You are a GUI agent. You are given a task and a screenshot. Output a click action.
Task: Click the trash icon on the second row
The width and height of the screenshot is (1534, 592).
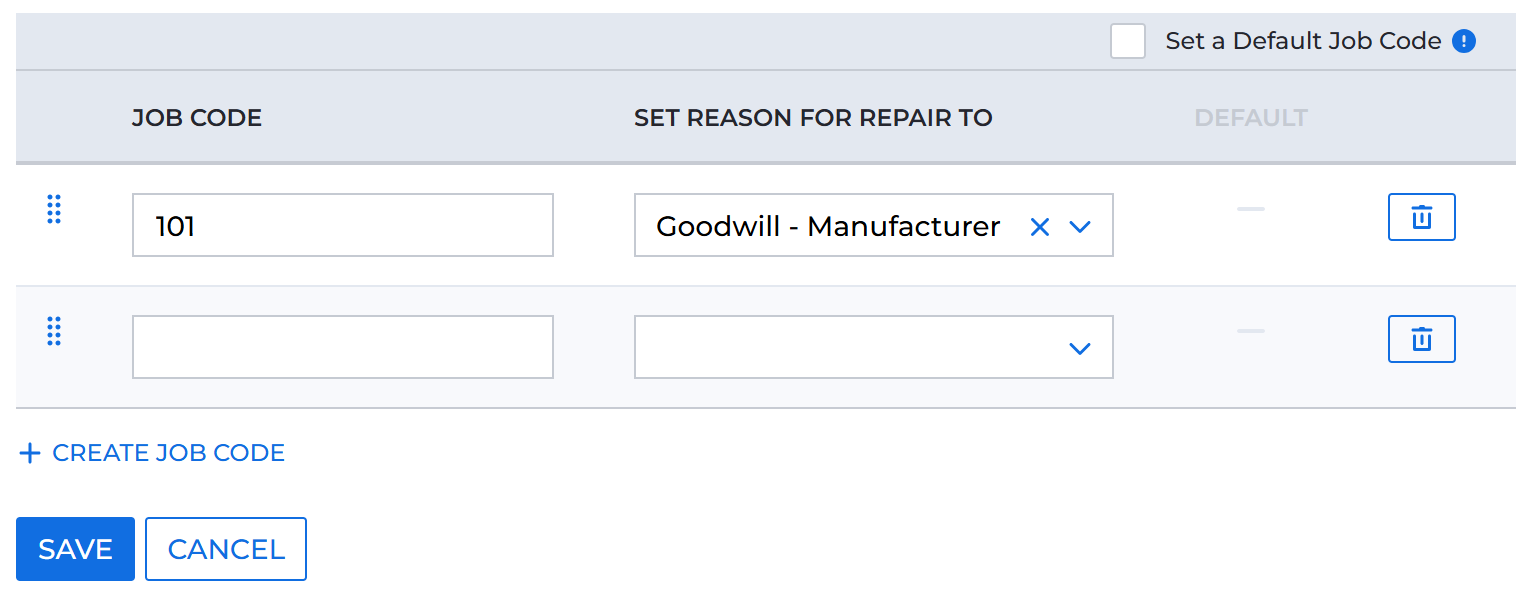point(1421,339)
